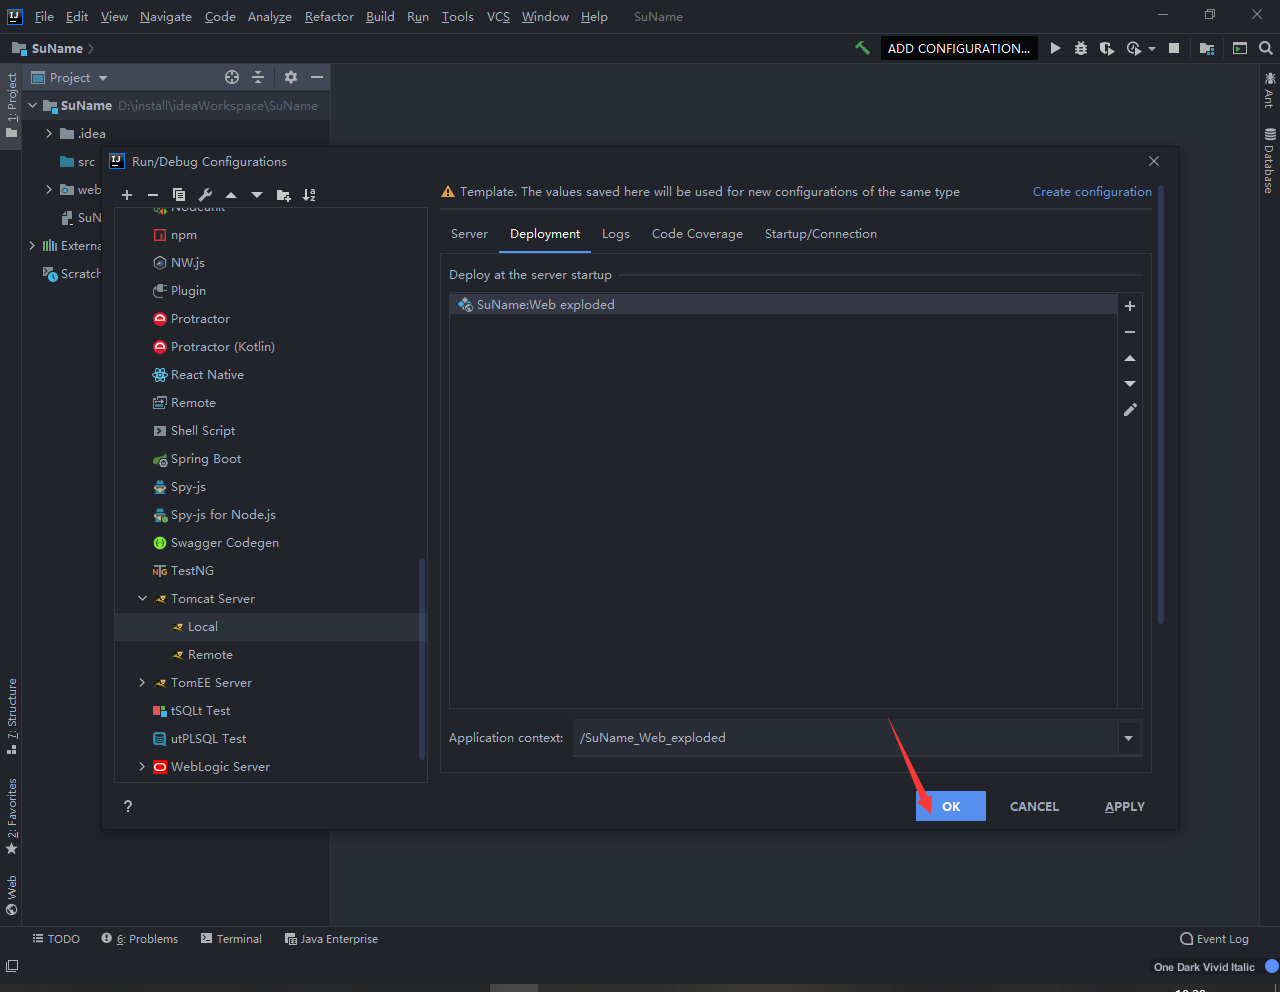Copy configuration icon in dialog toolbar
Viewport: 1280px width, 992px height.
(179, 195)
